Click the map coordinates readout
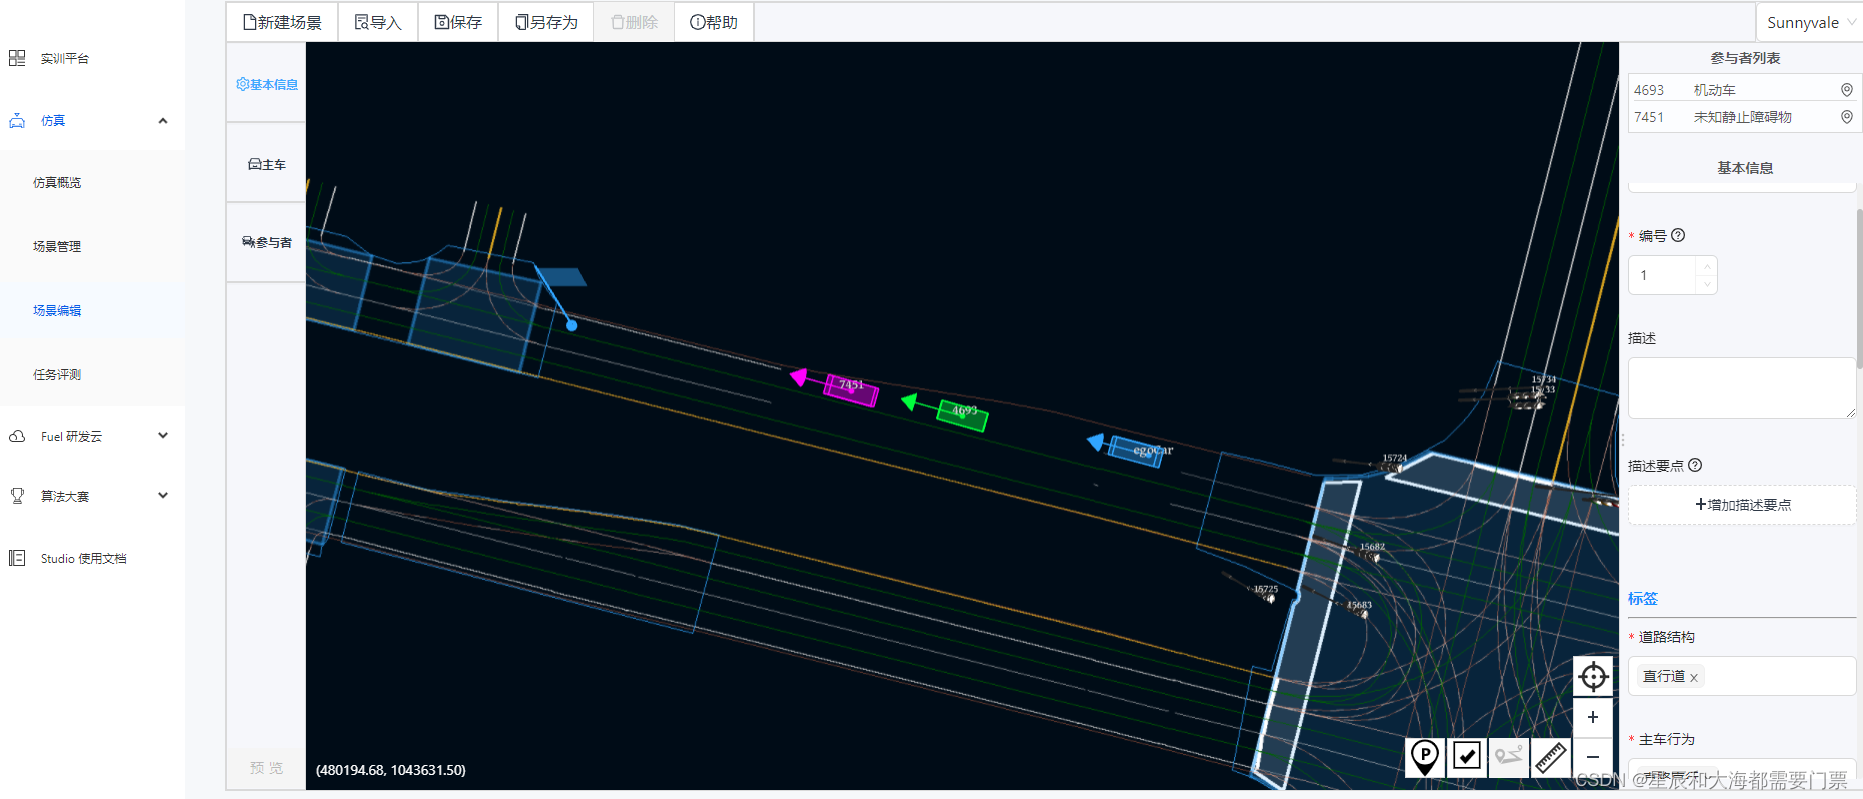Image resolution: width=1863 pixels, height=799 pixels. [x=391, y=770]
